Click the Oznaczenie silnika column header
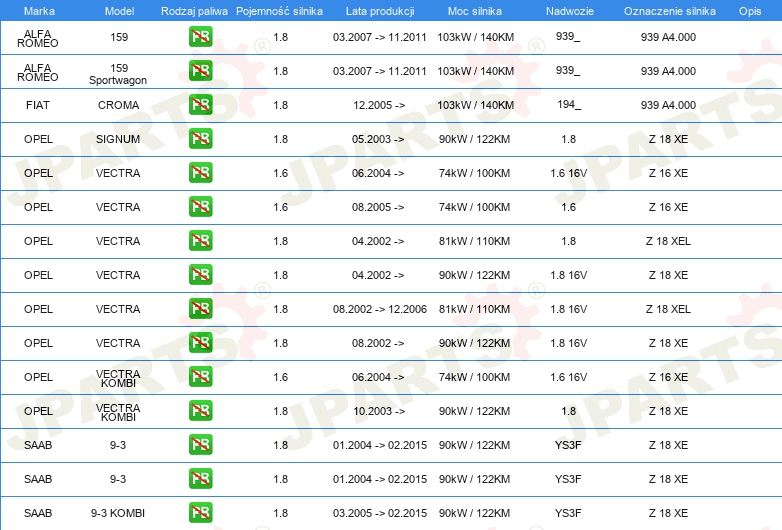The image size is (782, 530). 669,10
